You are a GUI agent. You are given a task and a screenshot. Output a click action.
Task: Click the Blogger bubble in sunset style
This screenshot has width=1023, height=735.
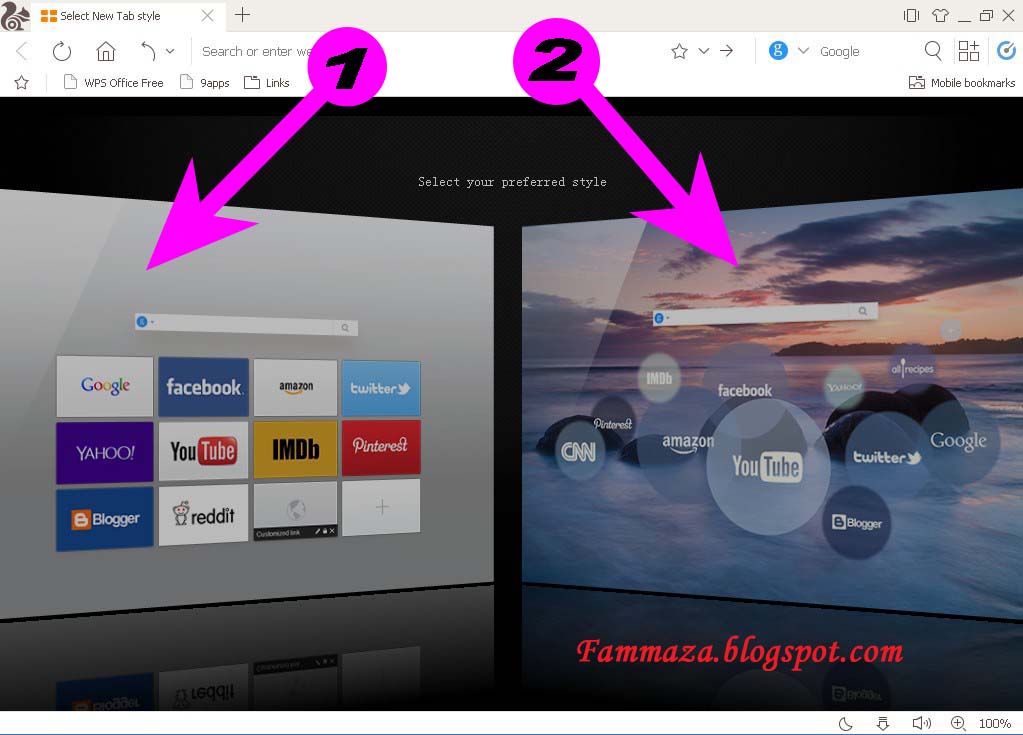click(x=857, y=522)
